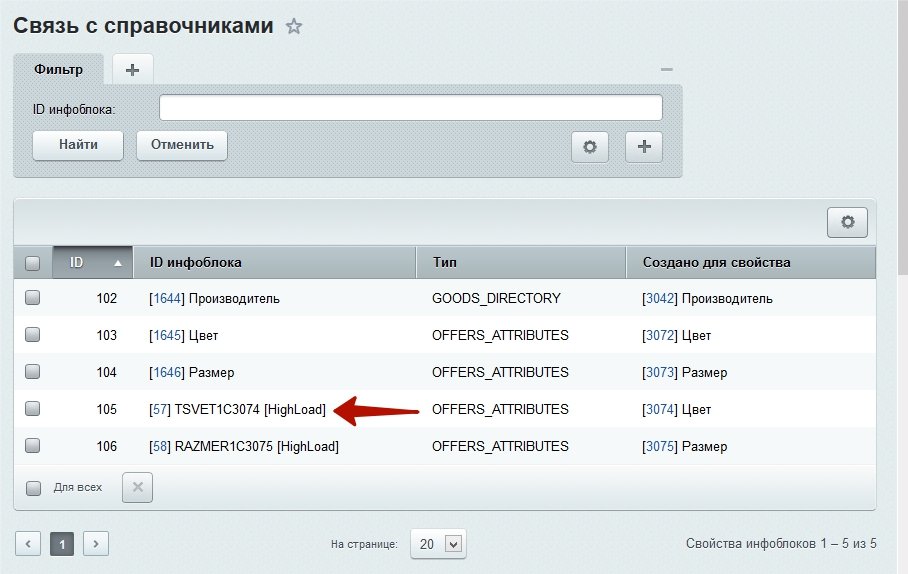Image resolution: width=908 pixels, height=574 pixels.
Task: Go to previous page arrow
Action: point(28,544)
